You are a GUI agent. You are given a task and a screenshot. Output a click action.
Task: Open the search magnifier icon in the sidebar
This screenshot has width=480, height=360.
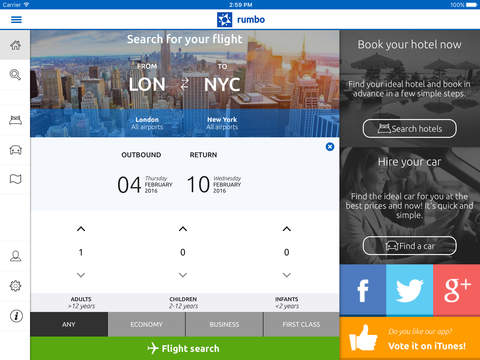(15, 75)
